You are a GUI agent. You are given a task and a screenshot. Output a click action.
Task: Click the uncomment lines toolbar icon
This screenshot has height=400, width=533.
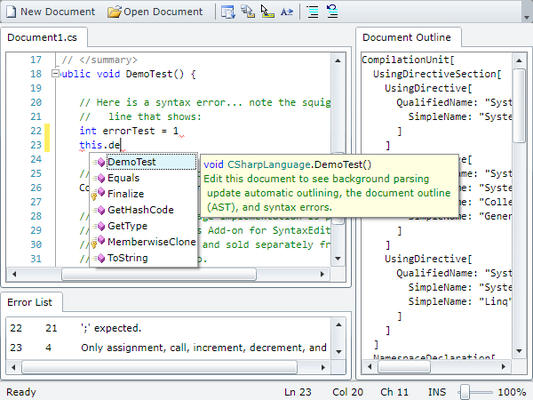pyautogui.click(x=332, y=12)
